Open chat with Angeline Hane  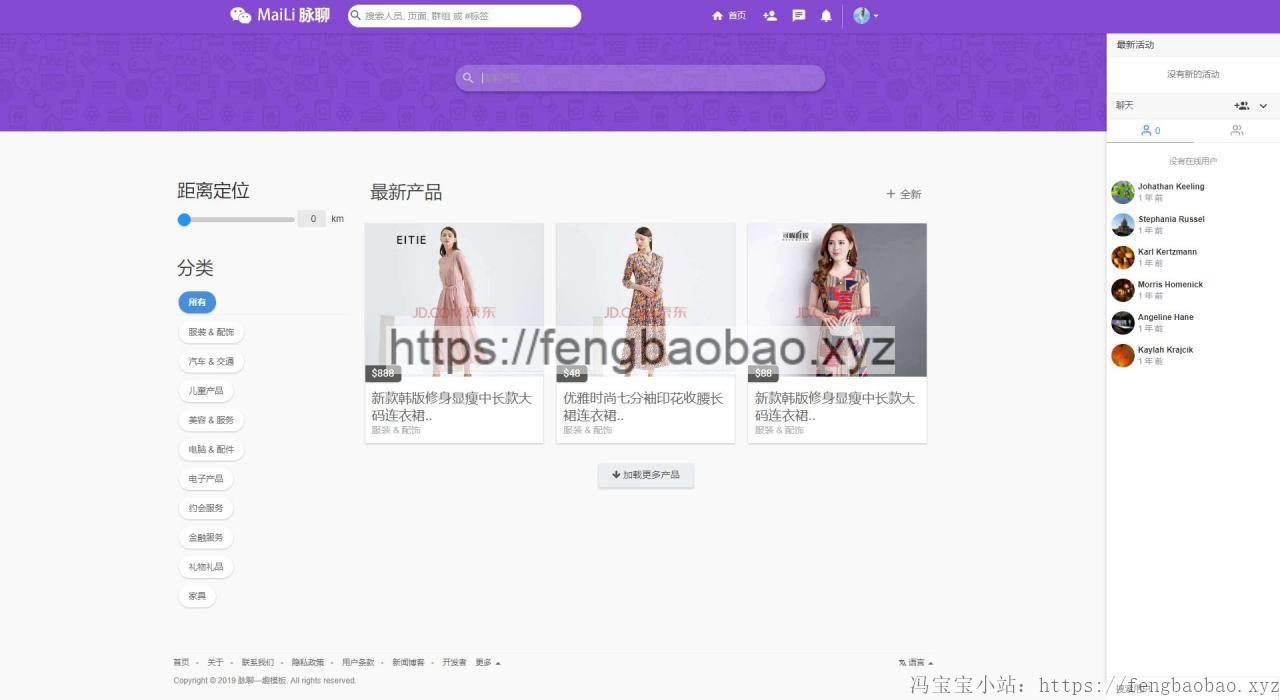point(1193,323)
